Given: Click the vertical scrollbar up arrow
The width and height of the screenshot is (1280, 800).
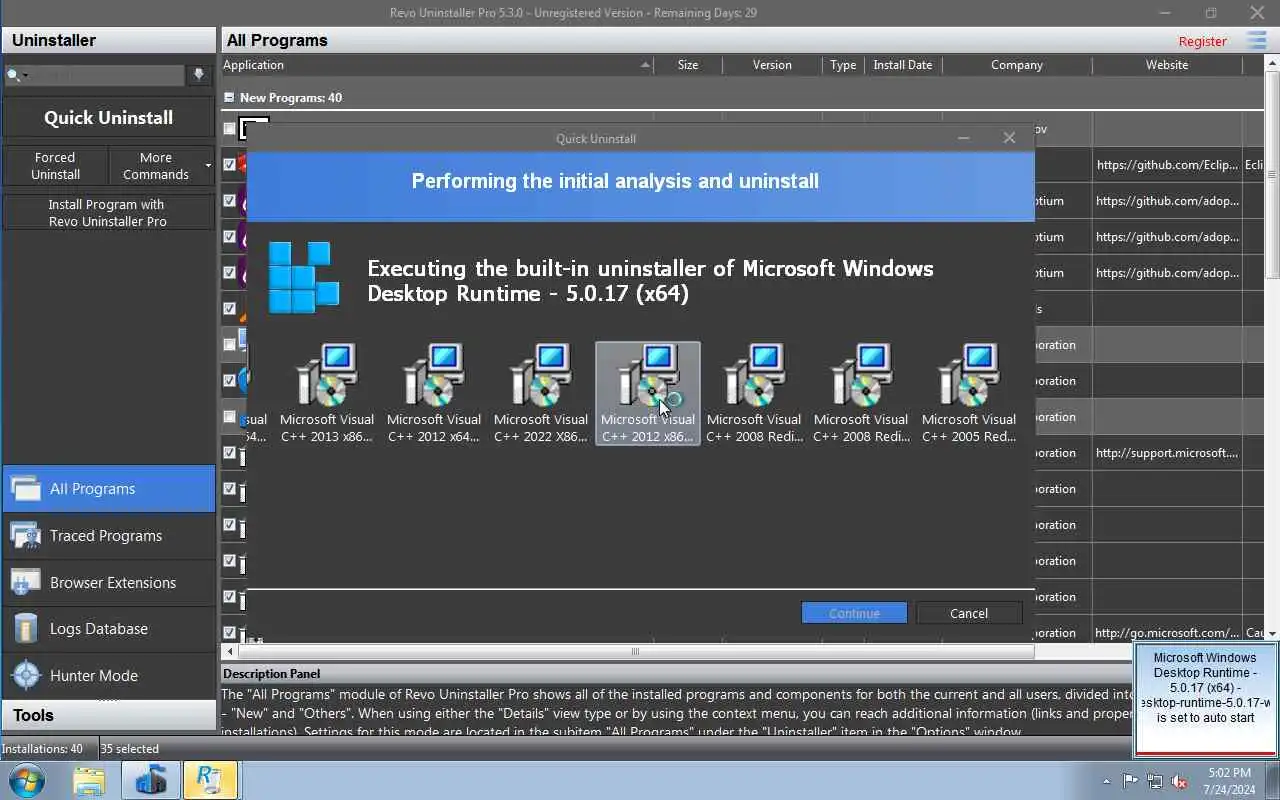Looking at the screenshot, I should pyautogui.click(x=1273, y=63).
